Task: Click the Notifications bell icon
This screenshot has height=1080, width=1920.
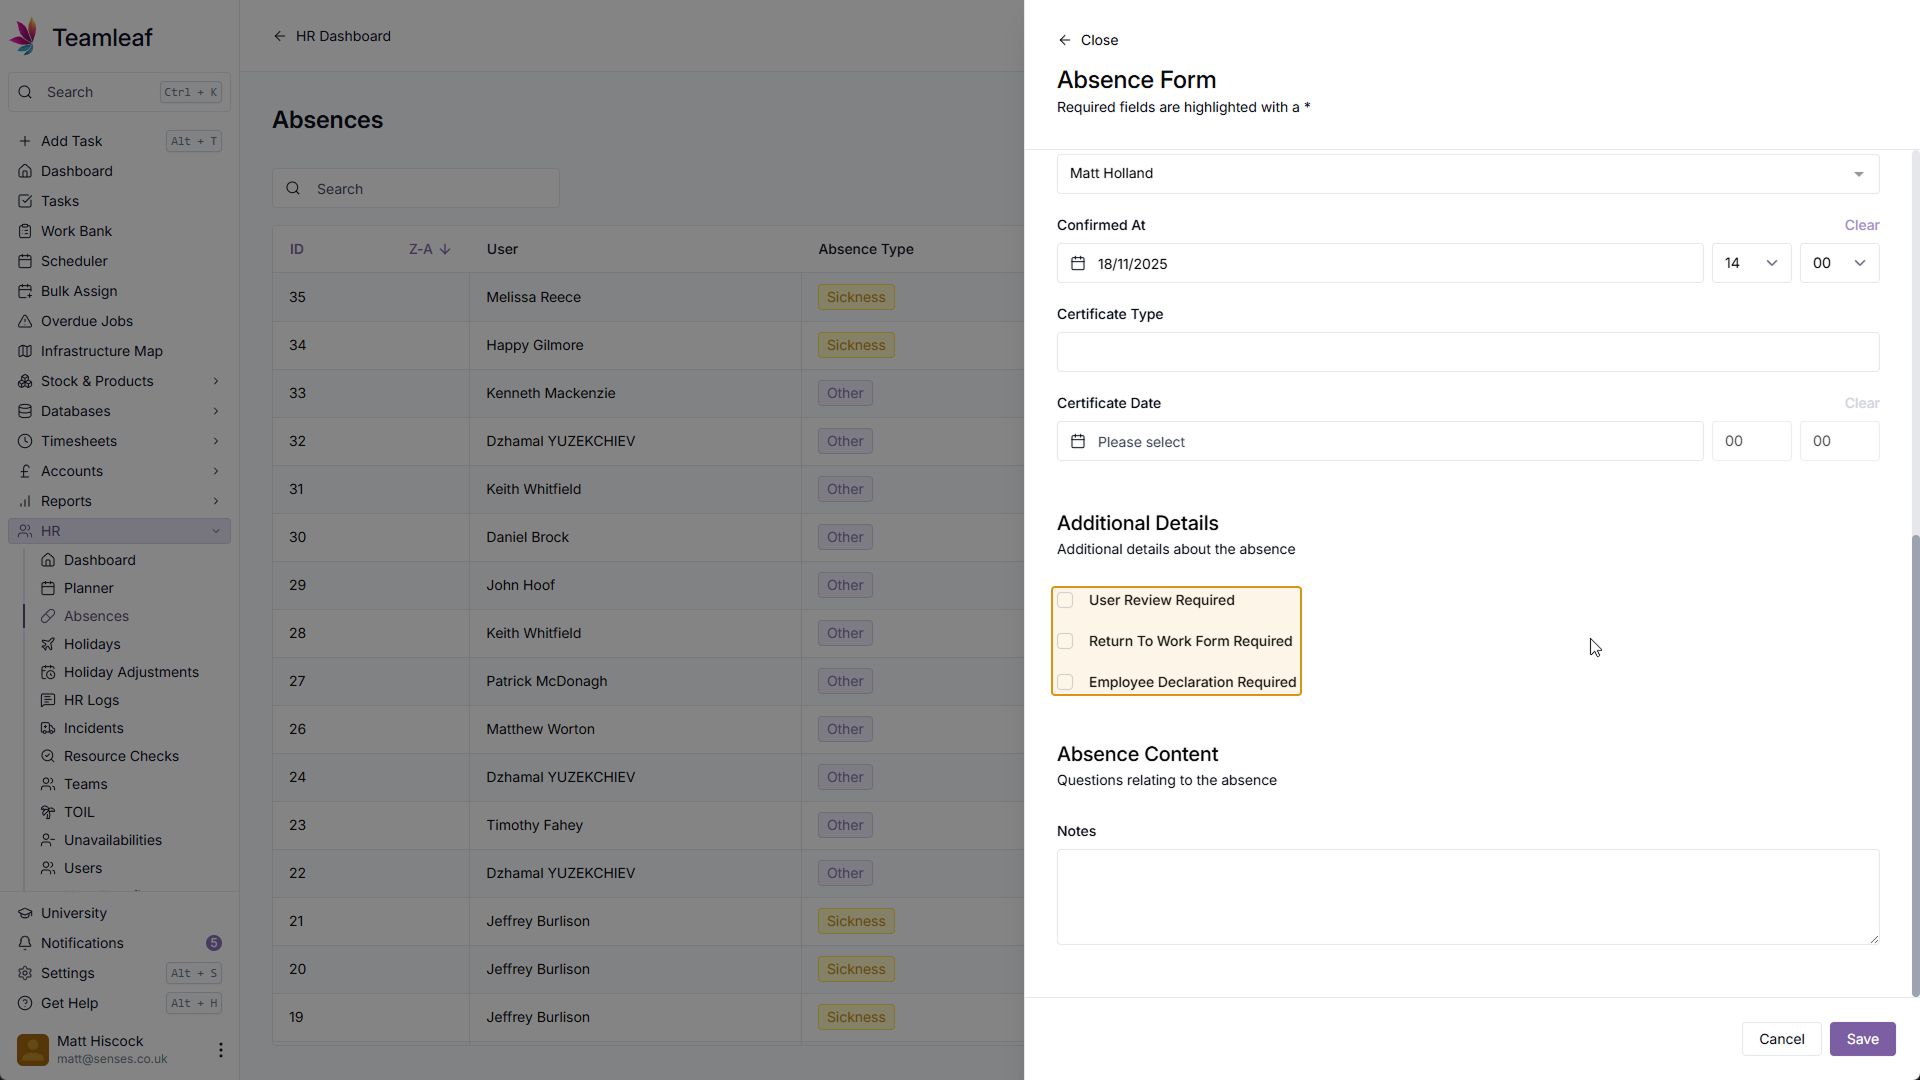Action: click(x=25, y=943)
